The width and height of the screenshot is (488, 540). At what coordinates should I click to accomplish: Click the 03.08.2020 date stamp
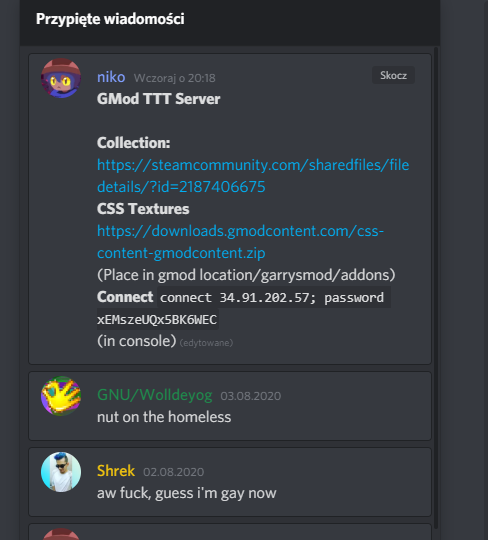(x=251, y=396)
